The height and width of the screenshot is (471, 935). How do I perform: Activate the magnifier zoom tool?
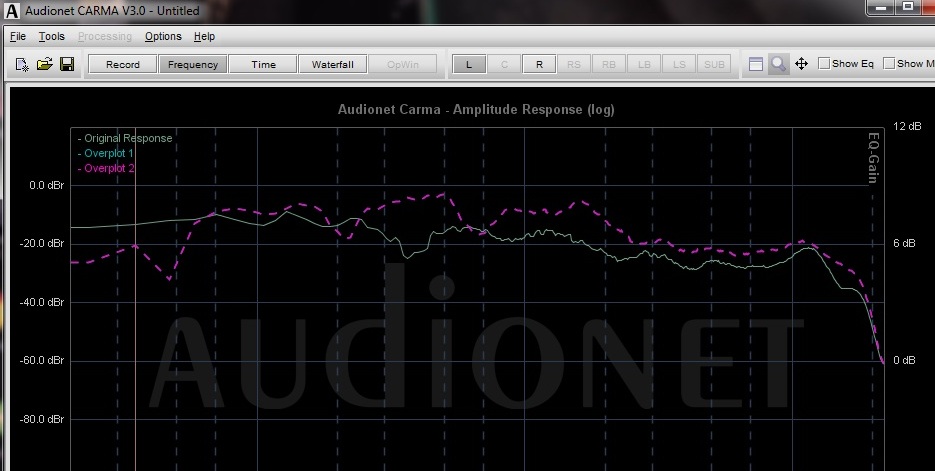pyautogui.click(x=778, y=64)
